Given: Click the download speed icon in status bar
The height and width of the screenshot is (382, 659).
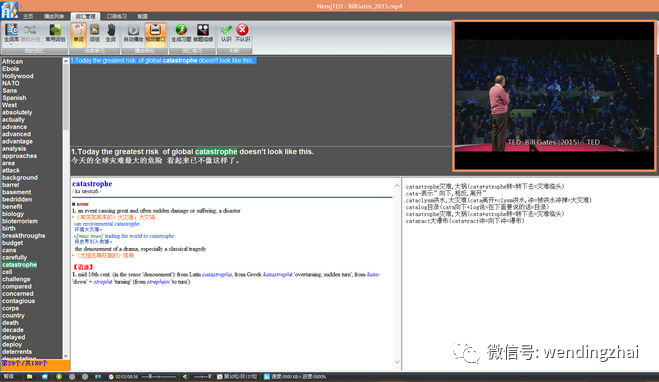Looking at the screenshot, I should pyautogui.click(x=267, y=377).
